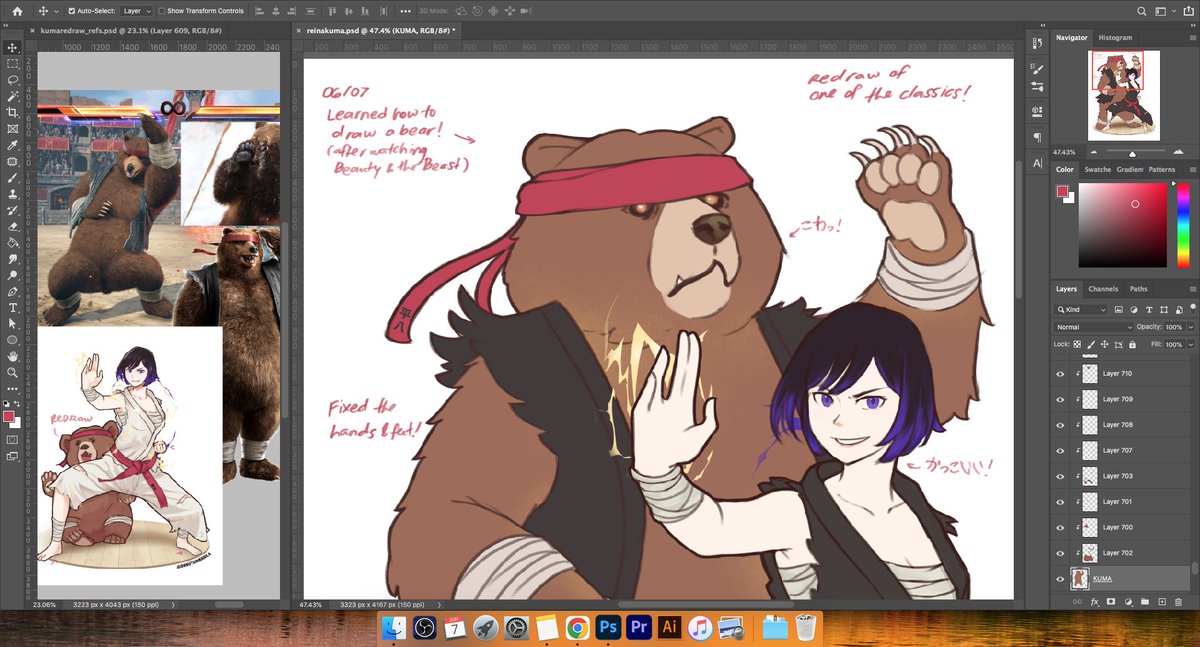Open the Kind filter dropdown
This screenshot has width=1200, height=647.
coord(1081,310)
